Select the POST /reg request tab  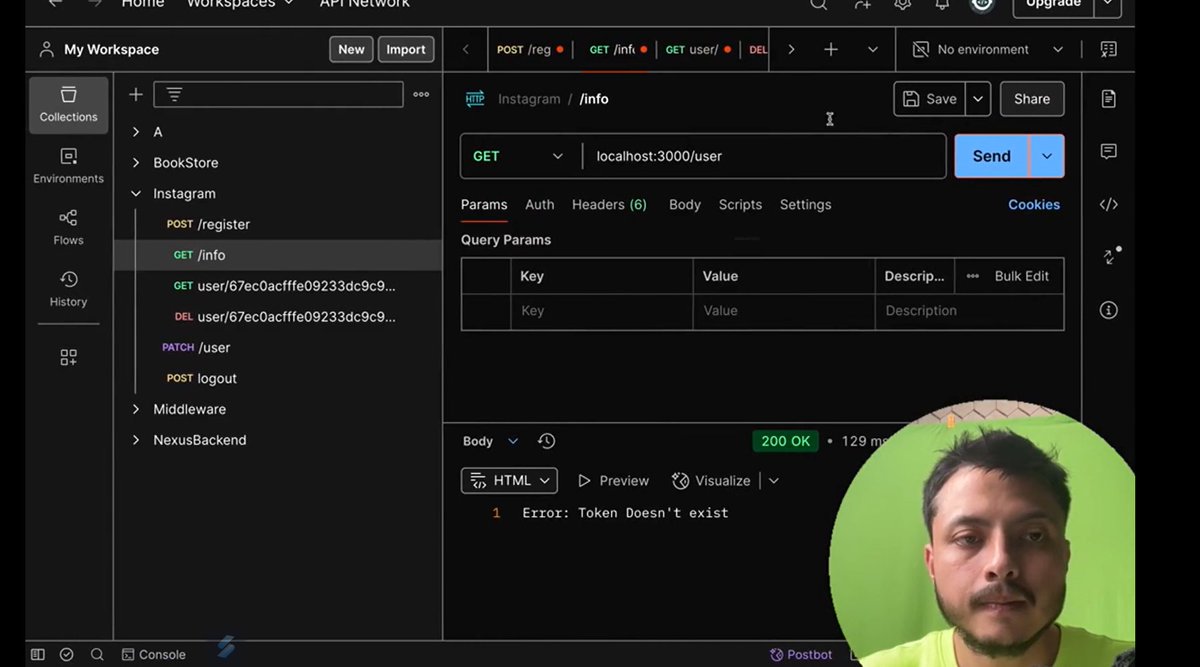point(530,49)
